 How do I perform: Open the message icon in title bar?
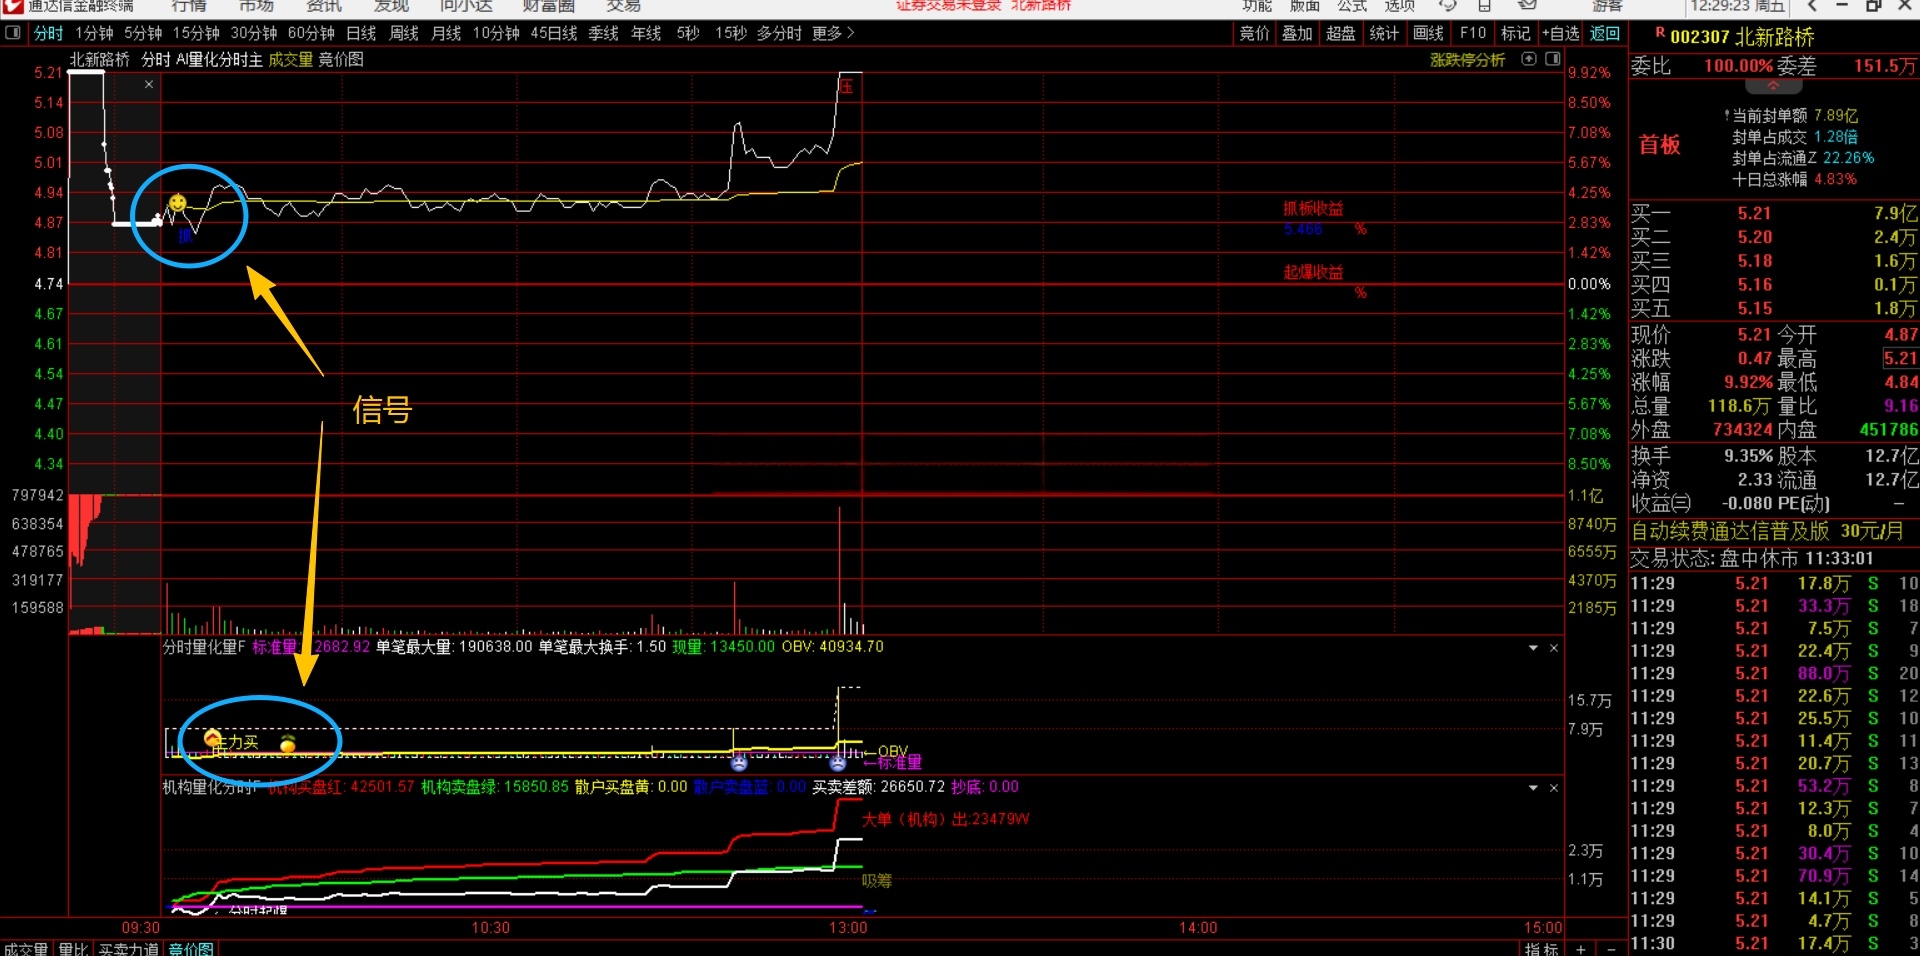pos(1527,6)
